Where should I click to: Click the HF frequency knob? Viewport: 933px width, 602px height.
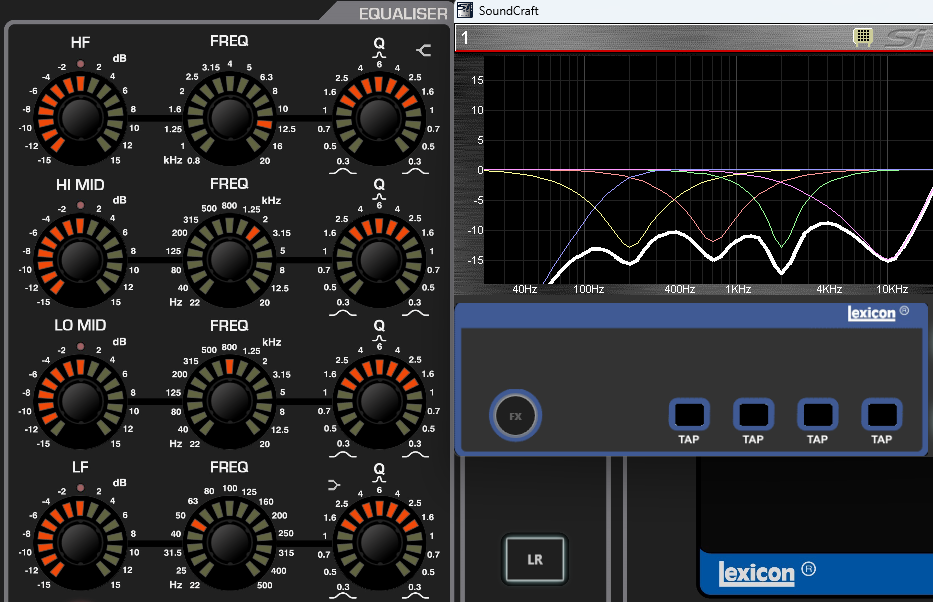pyautogui.click(x=230, y=118)
